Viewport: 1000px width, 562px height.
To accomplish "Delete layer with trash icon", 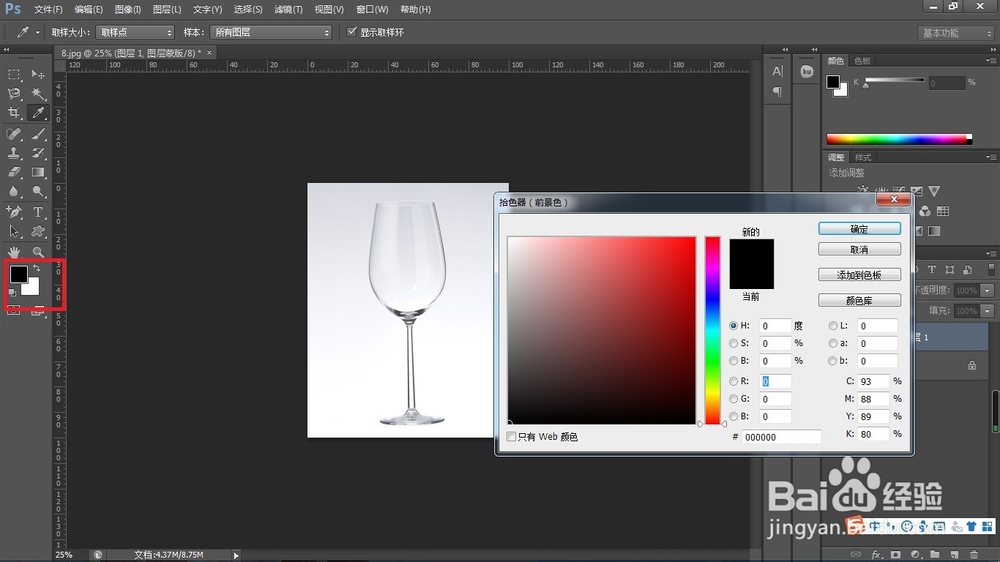I will coord(974,554).
